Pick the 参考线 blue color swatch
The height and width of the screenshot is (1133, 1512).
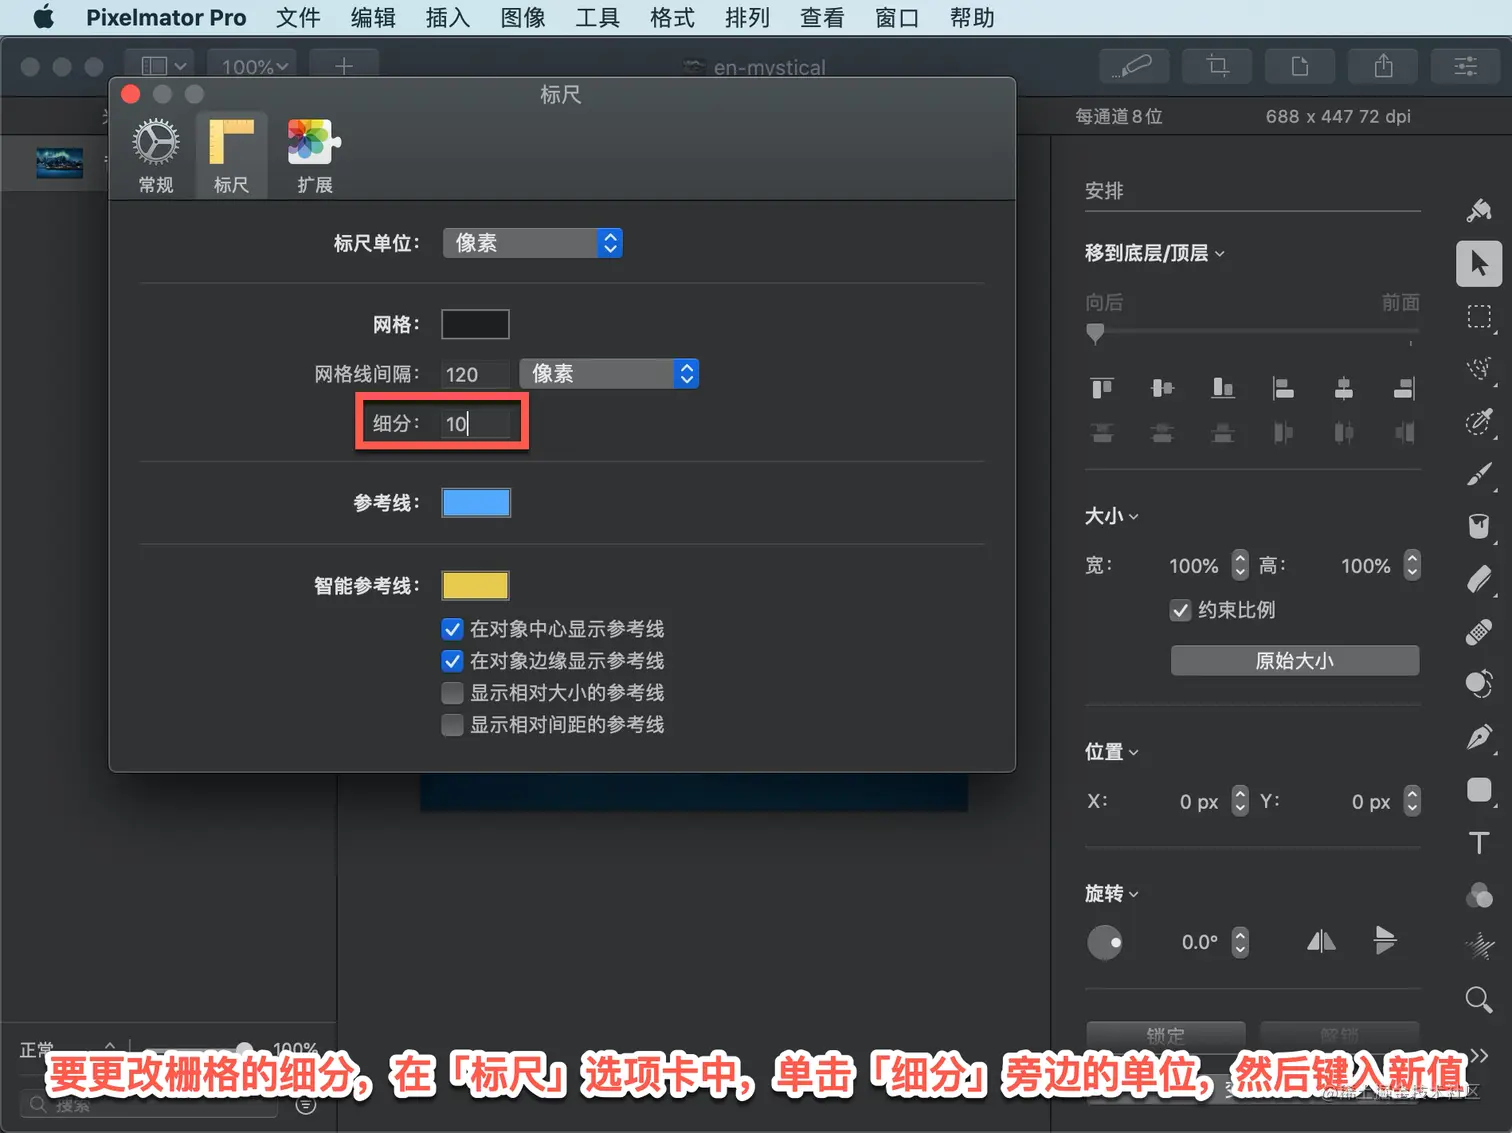pyautogui.click(x=476, y=502)
